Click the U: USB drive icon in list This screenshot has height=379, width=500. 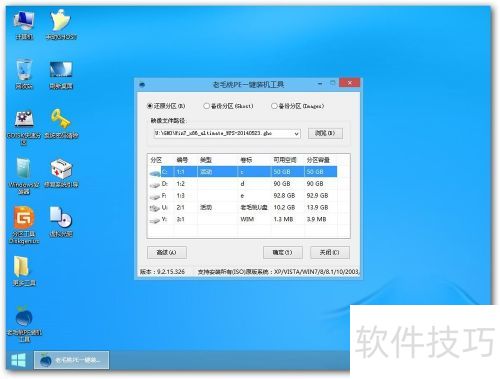point(155,209)
